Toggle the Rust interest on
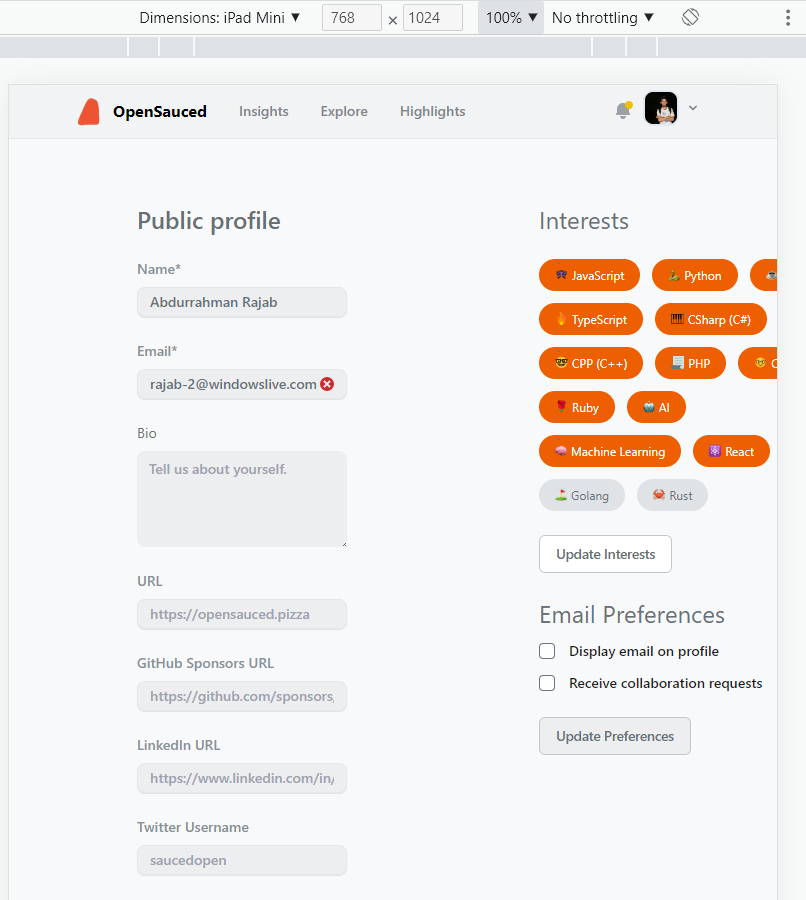Screen dimensions: 806x900 tap(672, 495)
